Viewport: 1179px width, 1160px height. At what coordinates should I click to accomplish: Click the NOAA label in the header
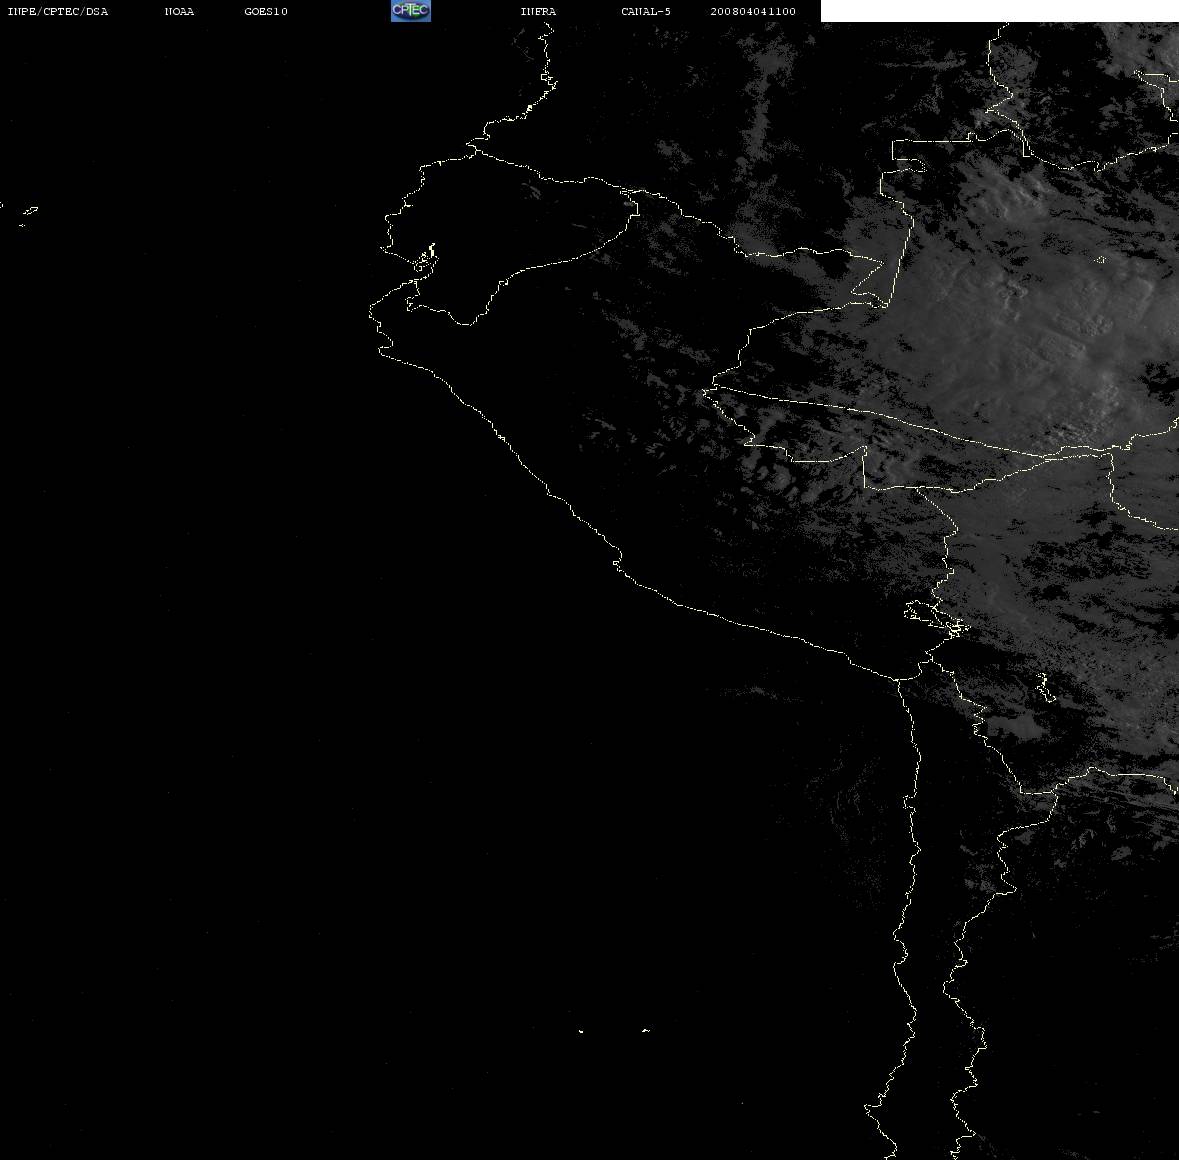click(179, 11)
